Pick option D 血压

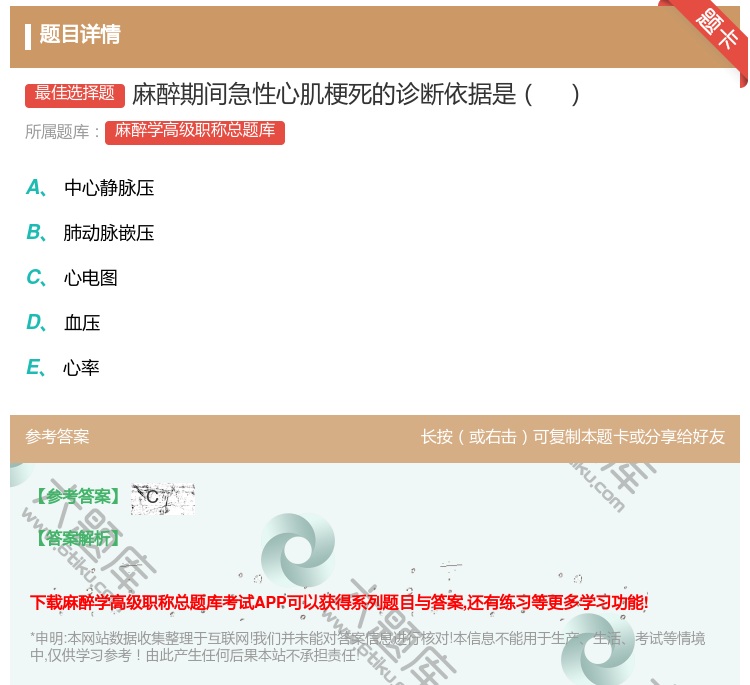[63, 322]
